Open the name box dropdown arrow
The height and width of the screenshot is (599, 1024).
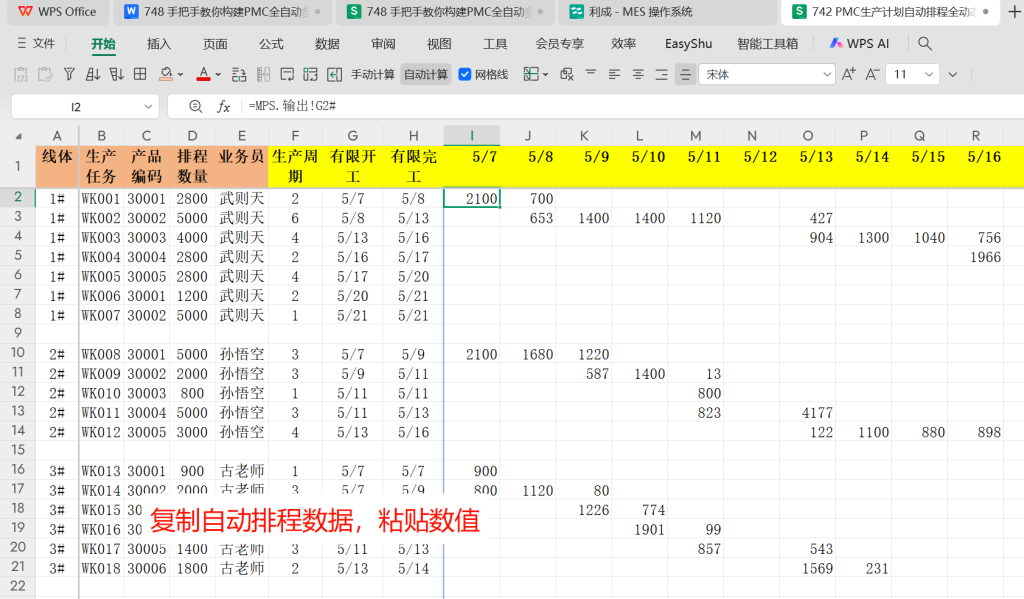(x=148, y=106)
